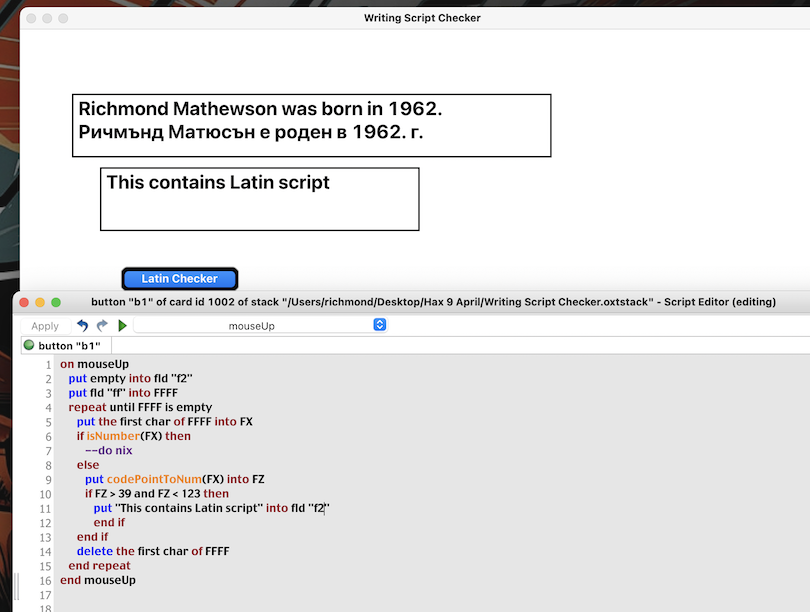Click the "else" keyword on line 8
The image size is (810, 612).
click(x=88, y=465)
